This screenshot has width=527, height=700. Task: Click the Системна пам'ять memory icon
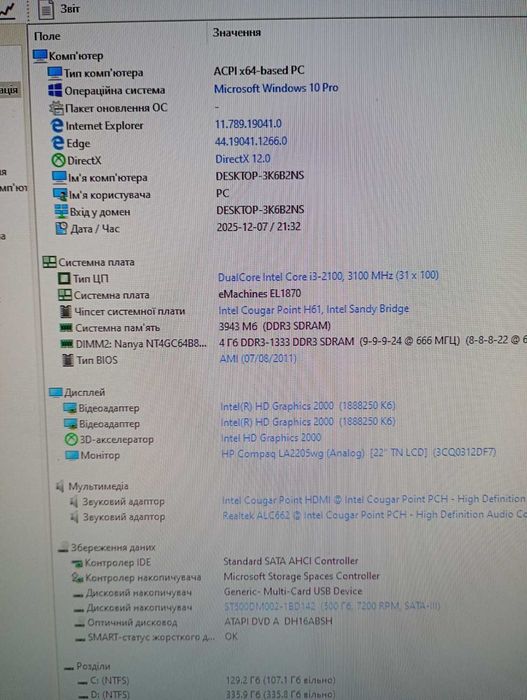click(67, 328)
